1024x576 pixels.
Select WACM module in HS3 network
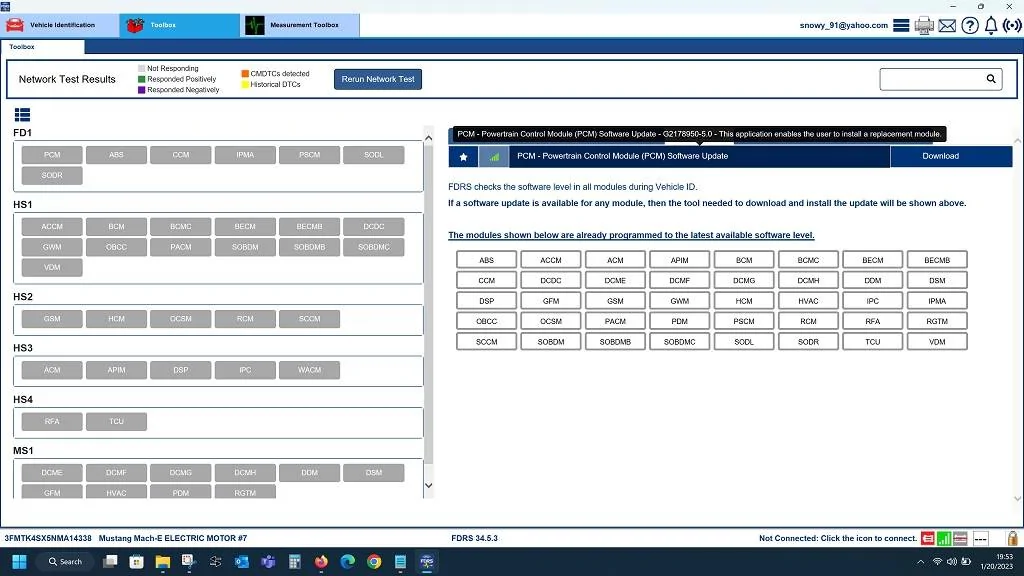310,370
